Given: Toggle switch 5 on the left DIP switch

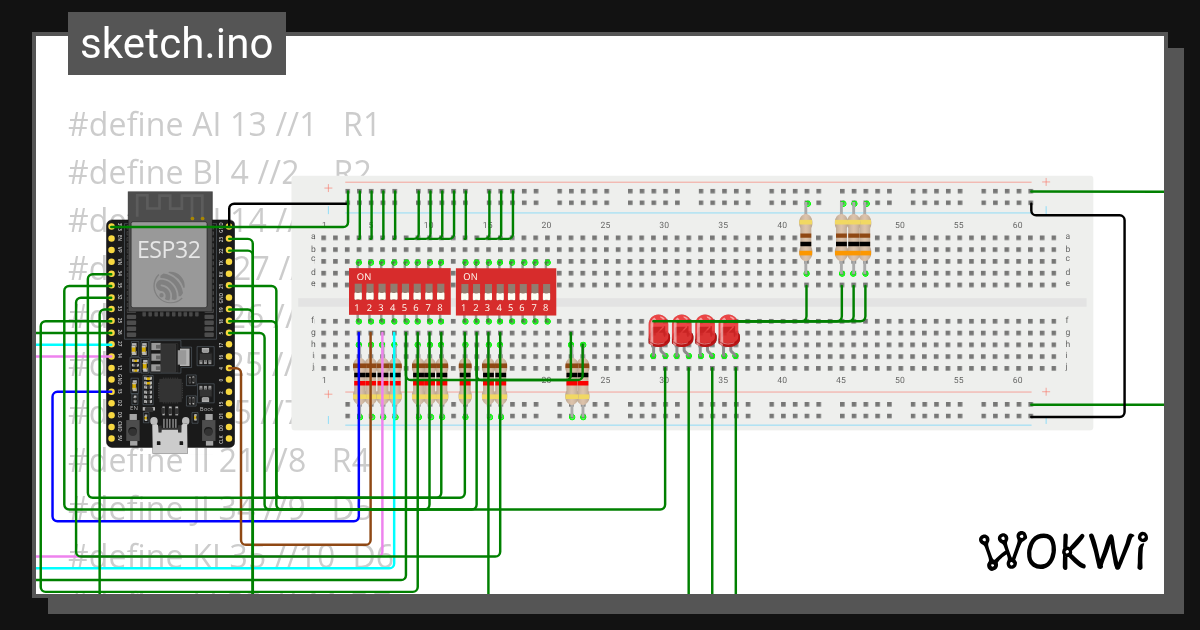Looking at the screenshot, I should pos(403,290).
